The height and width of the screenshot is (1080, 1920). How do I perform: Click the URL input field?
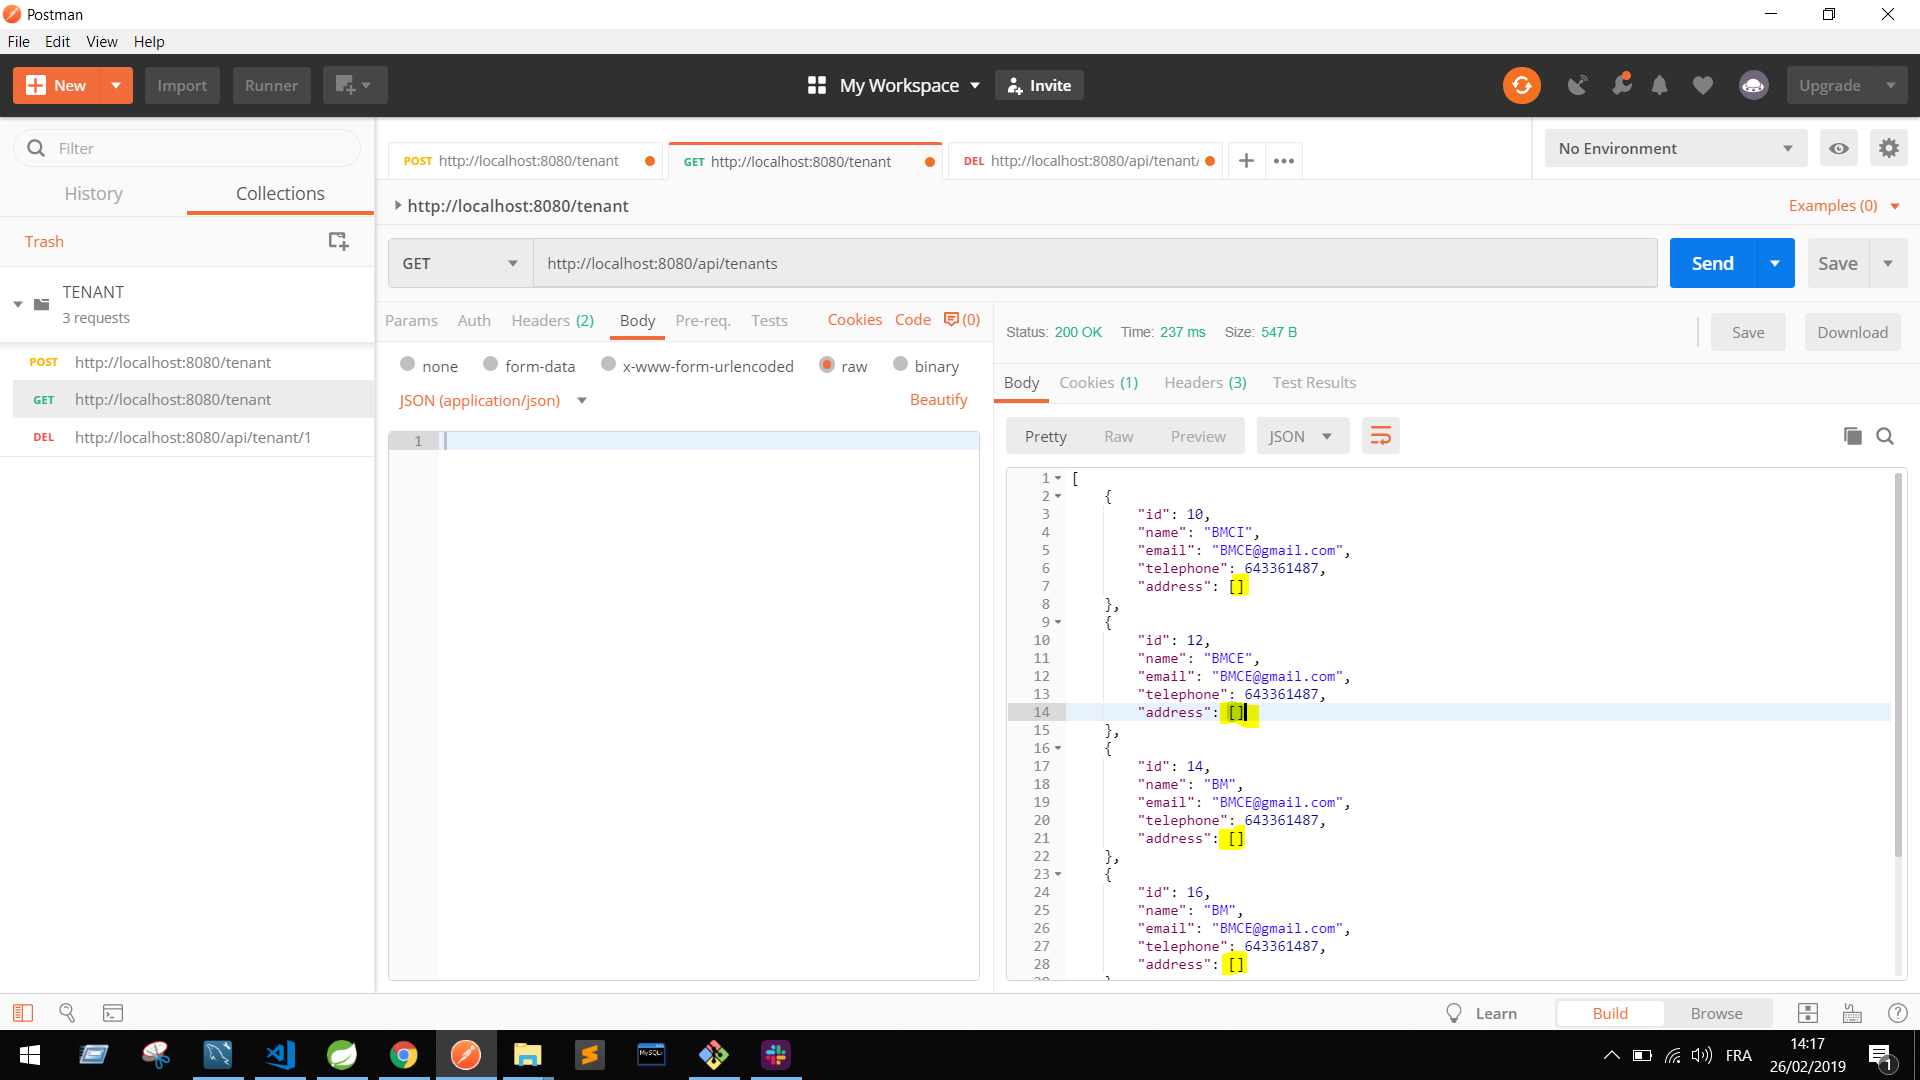(x=1093, y=262)
